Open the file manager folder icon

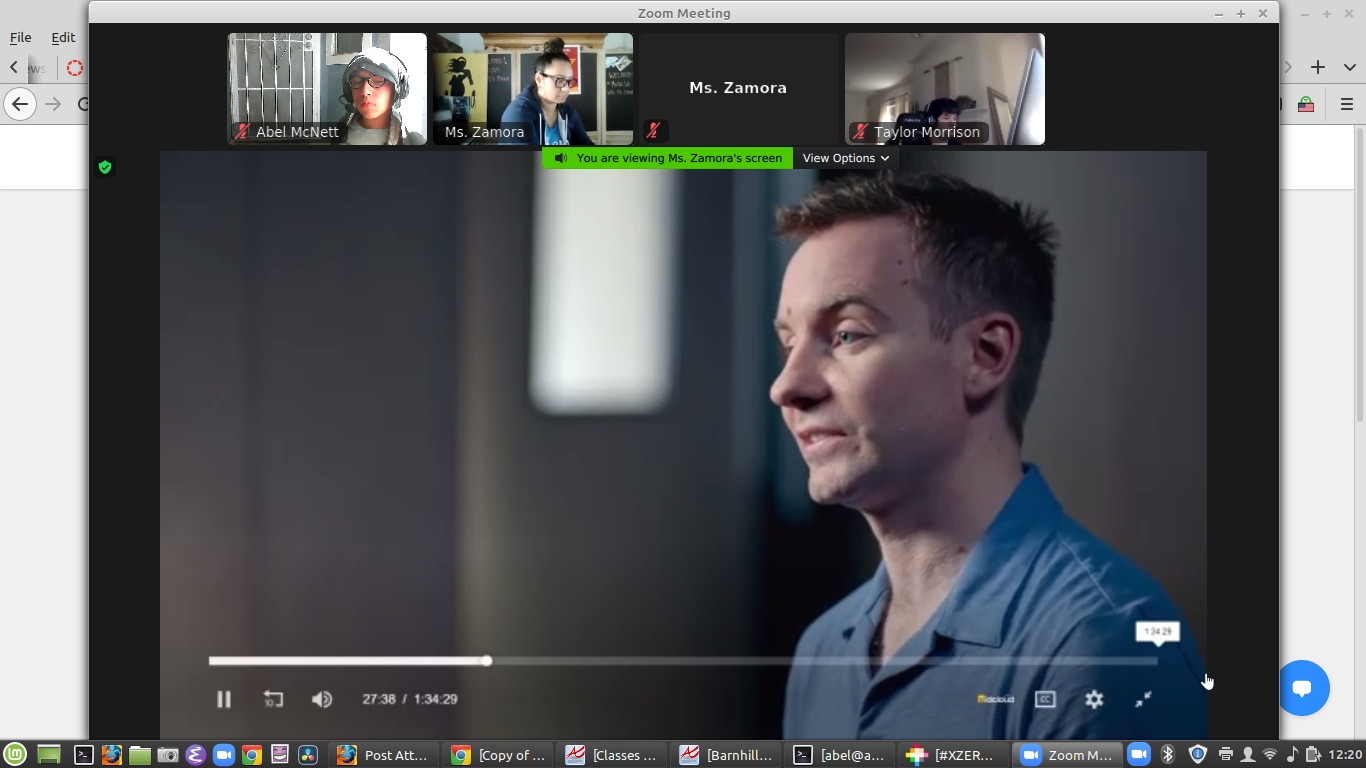point(140,755)
